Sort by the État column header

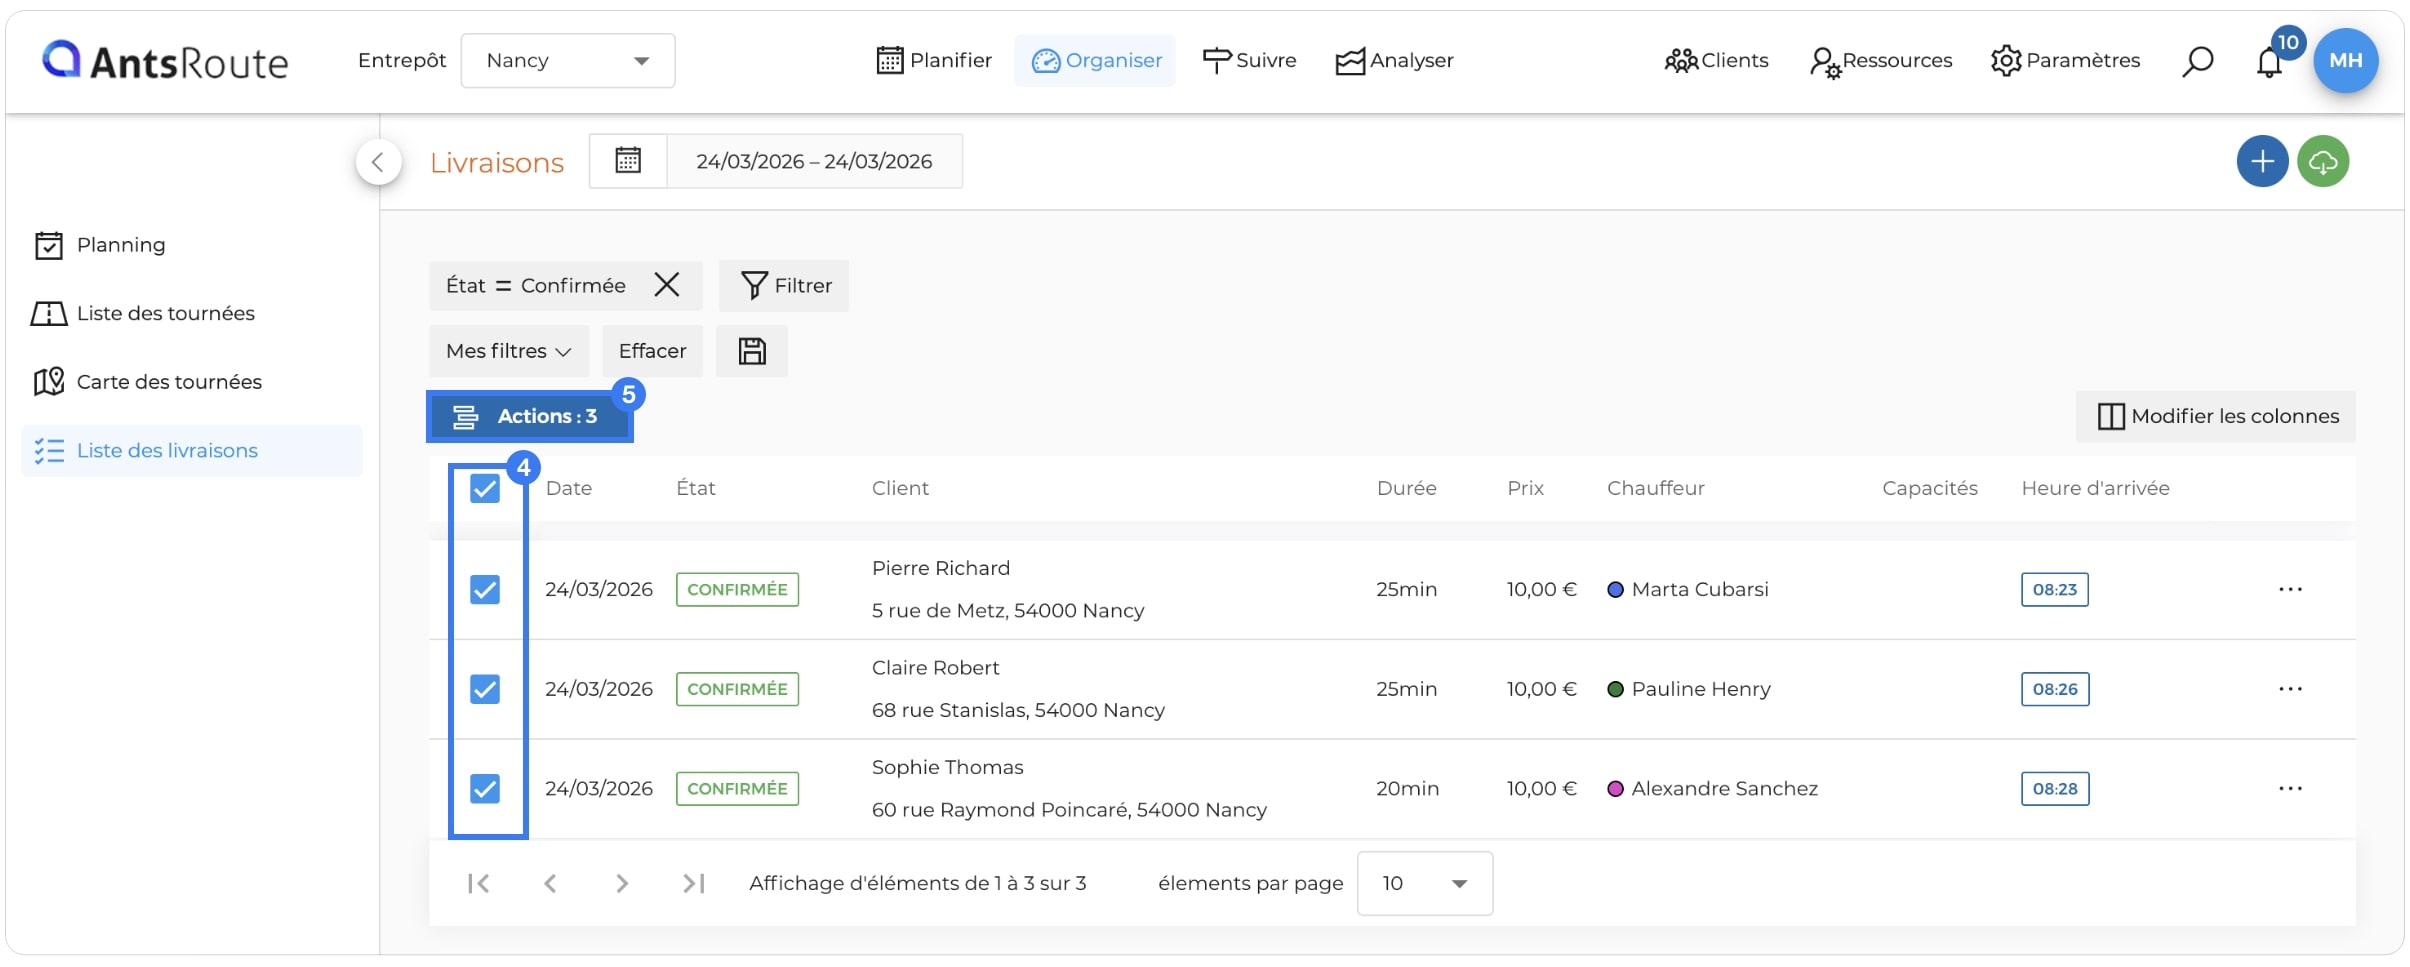pos(696,489)
